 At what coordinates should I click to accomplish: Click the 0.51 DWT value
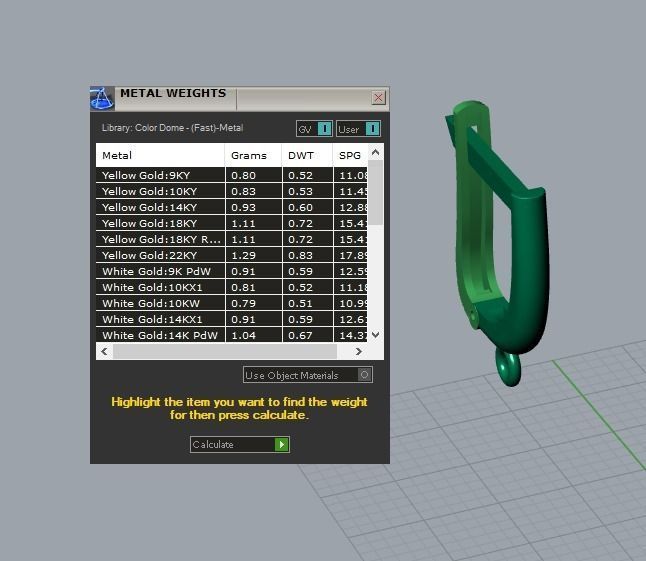pyautogui.click(x=300, y=304)
